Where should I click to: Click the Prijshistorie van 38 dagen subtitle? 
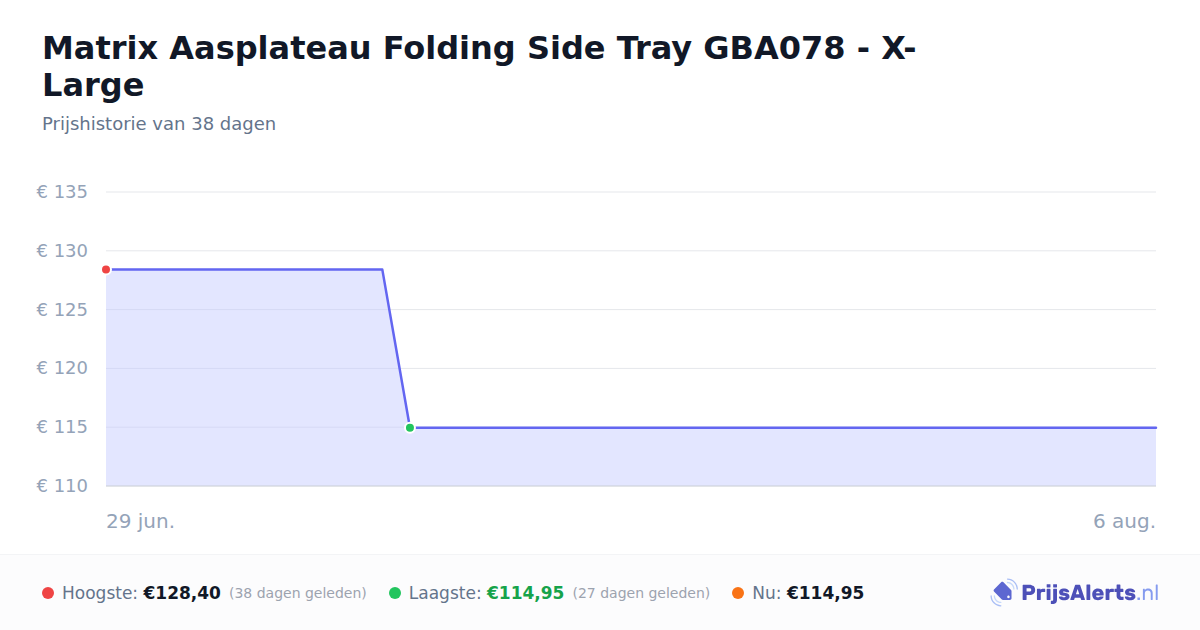pyautogui.click(x=159, y=124)
